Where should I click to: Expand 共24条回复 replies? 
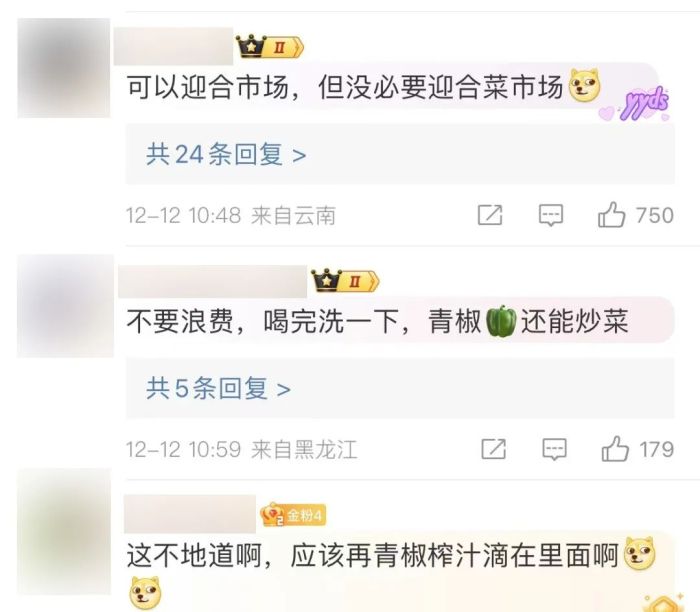click(226, 155)
